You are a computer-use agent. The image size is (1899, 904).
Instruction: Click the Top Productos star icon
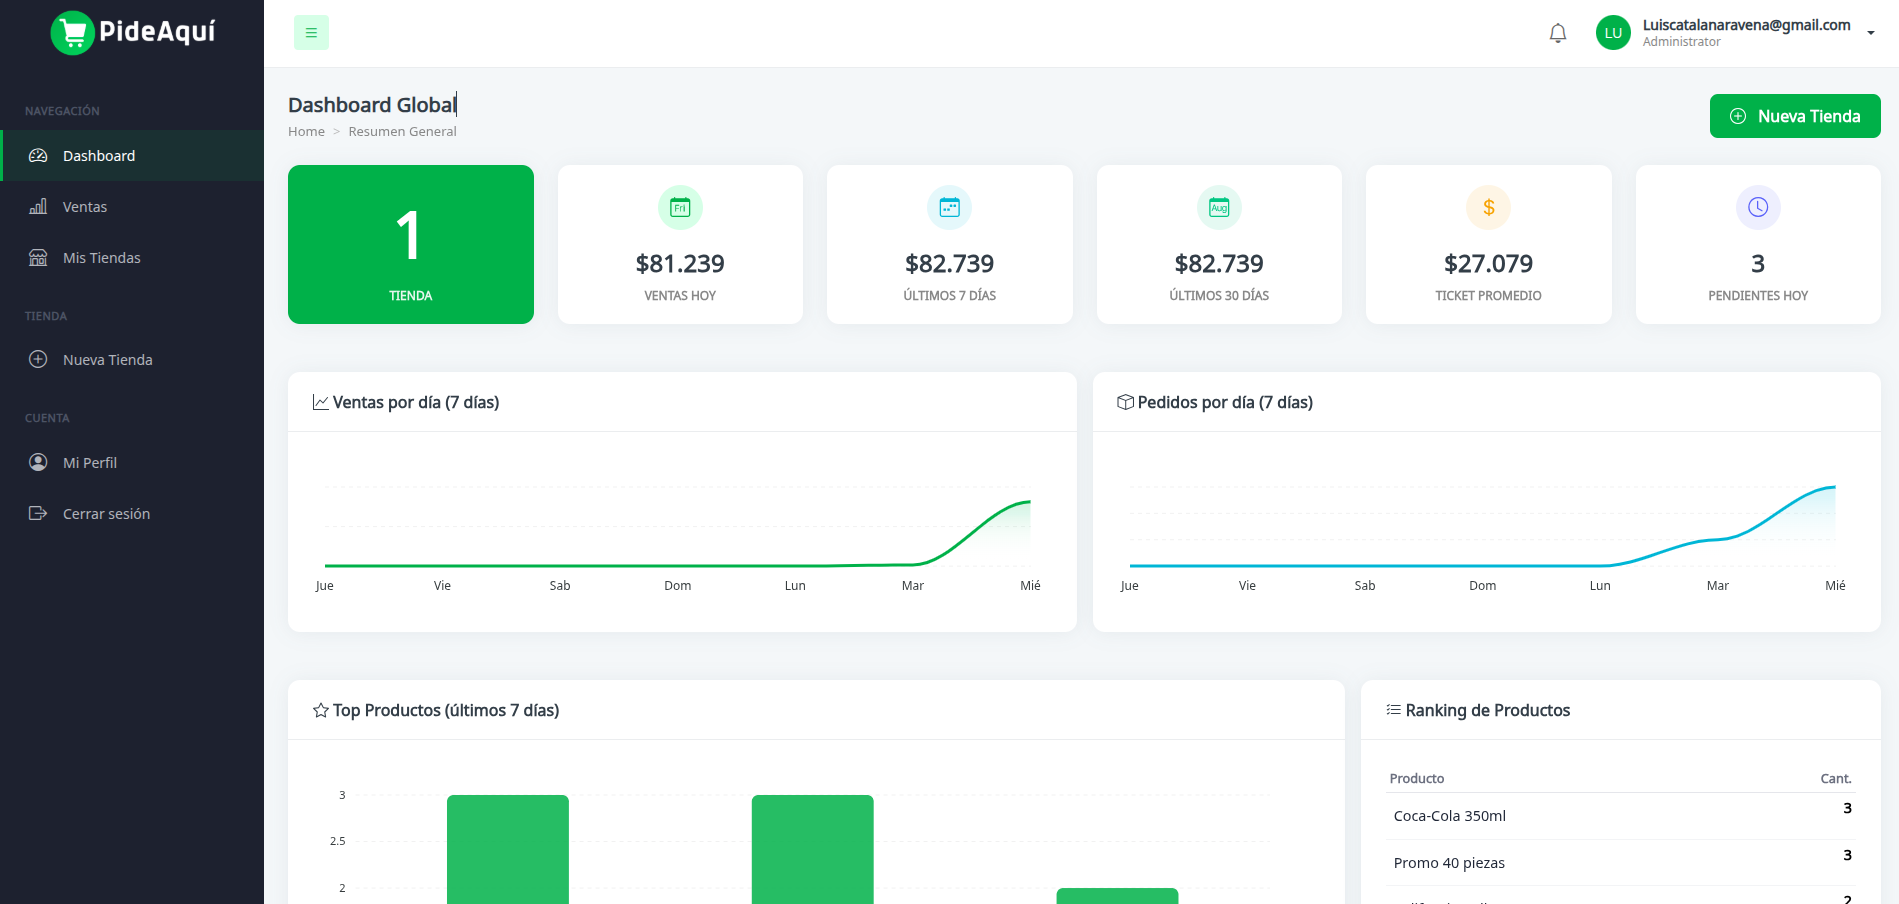321,710
